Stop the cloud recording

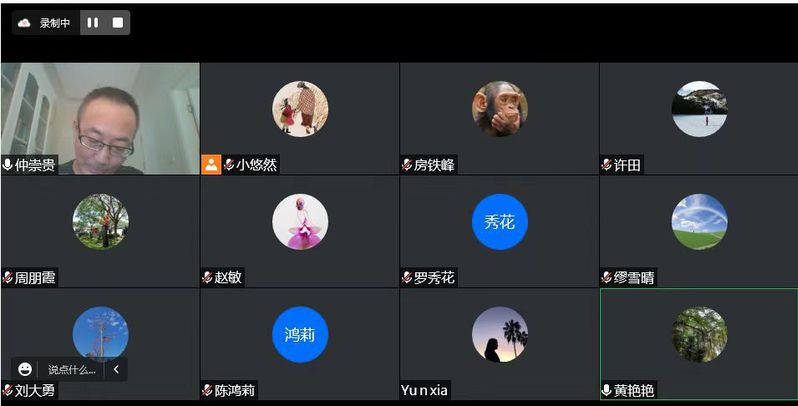[118, 23]
